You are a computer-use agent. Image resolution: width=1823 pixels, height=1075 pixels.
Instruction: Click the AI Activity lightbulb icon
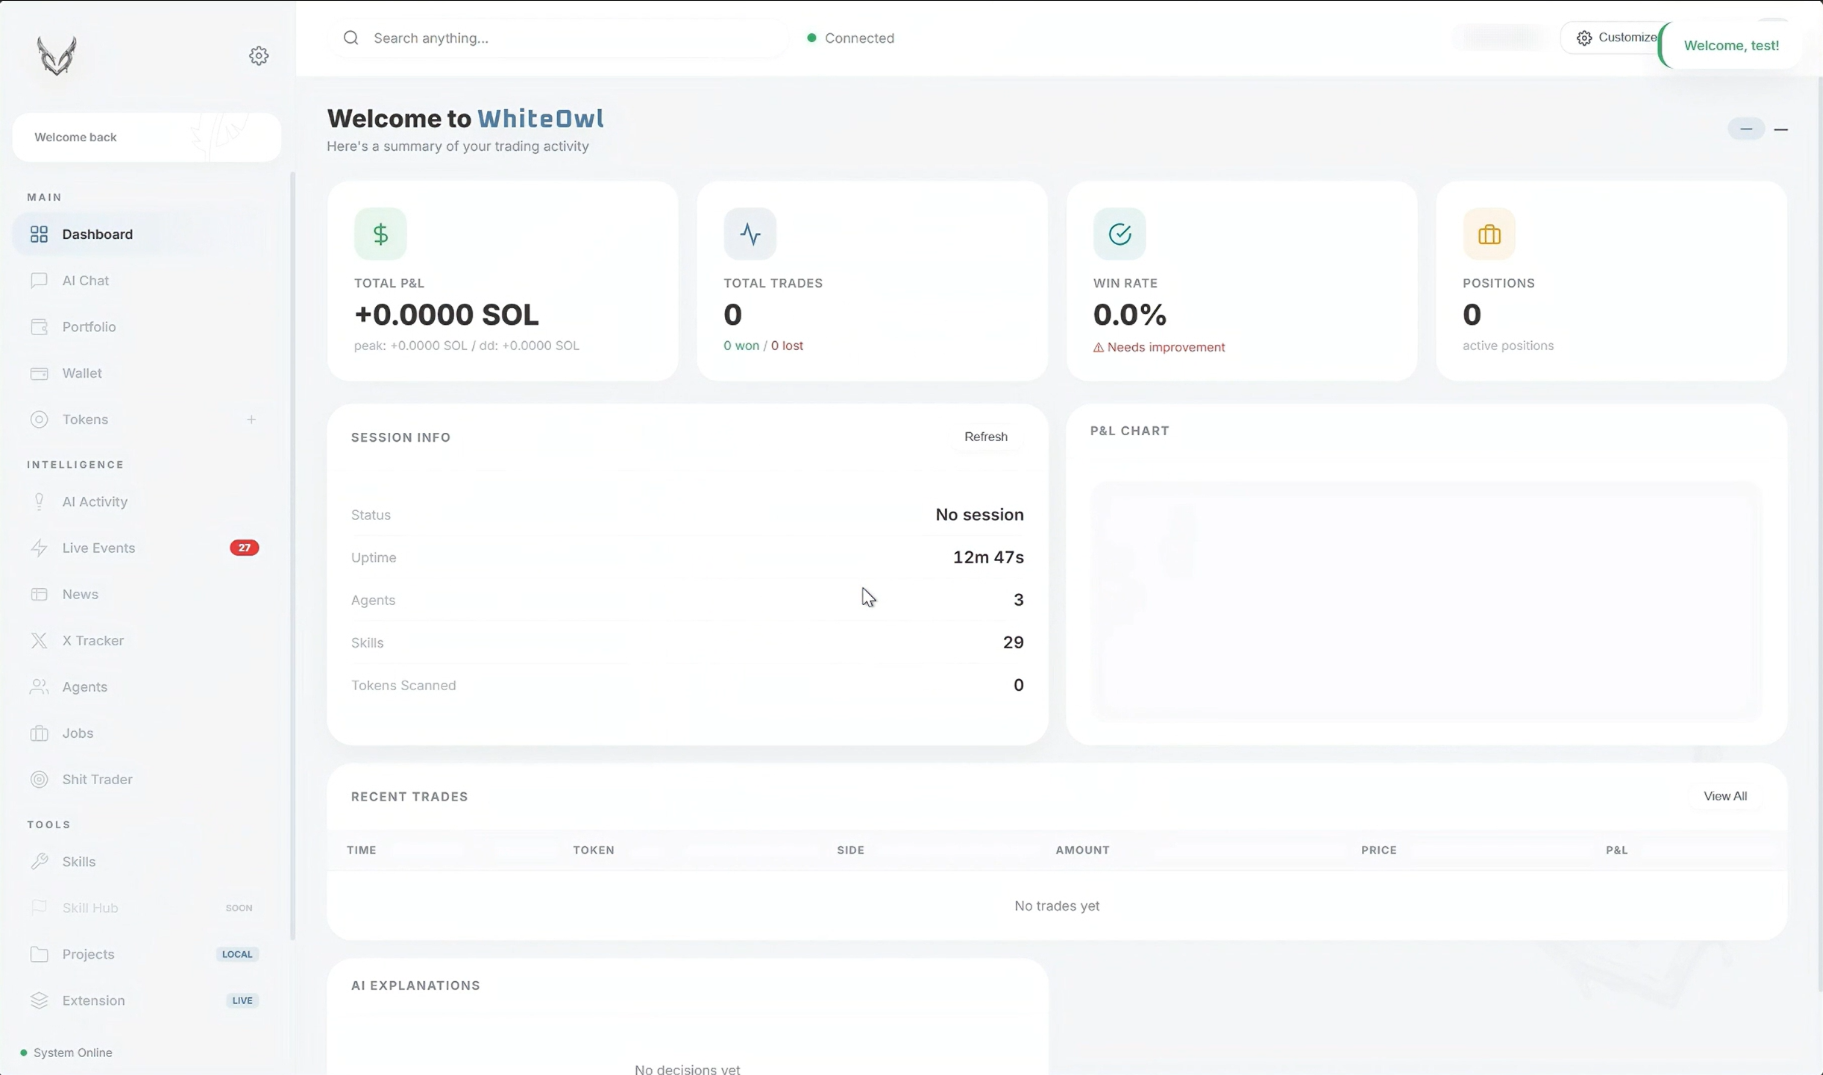39,502
